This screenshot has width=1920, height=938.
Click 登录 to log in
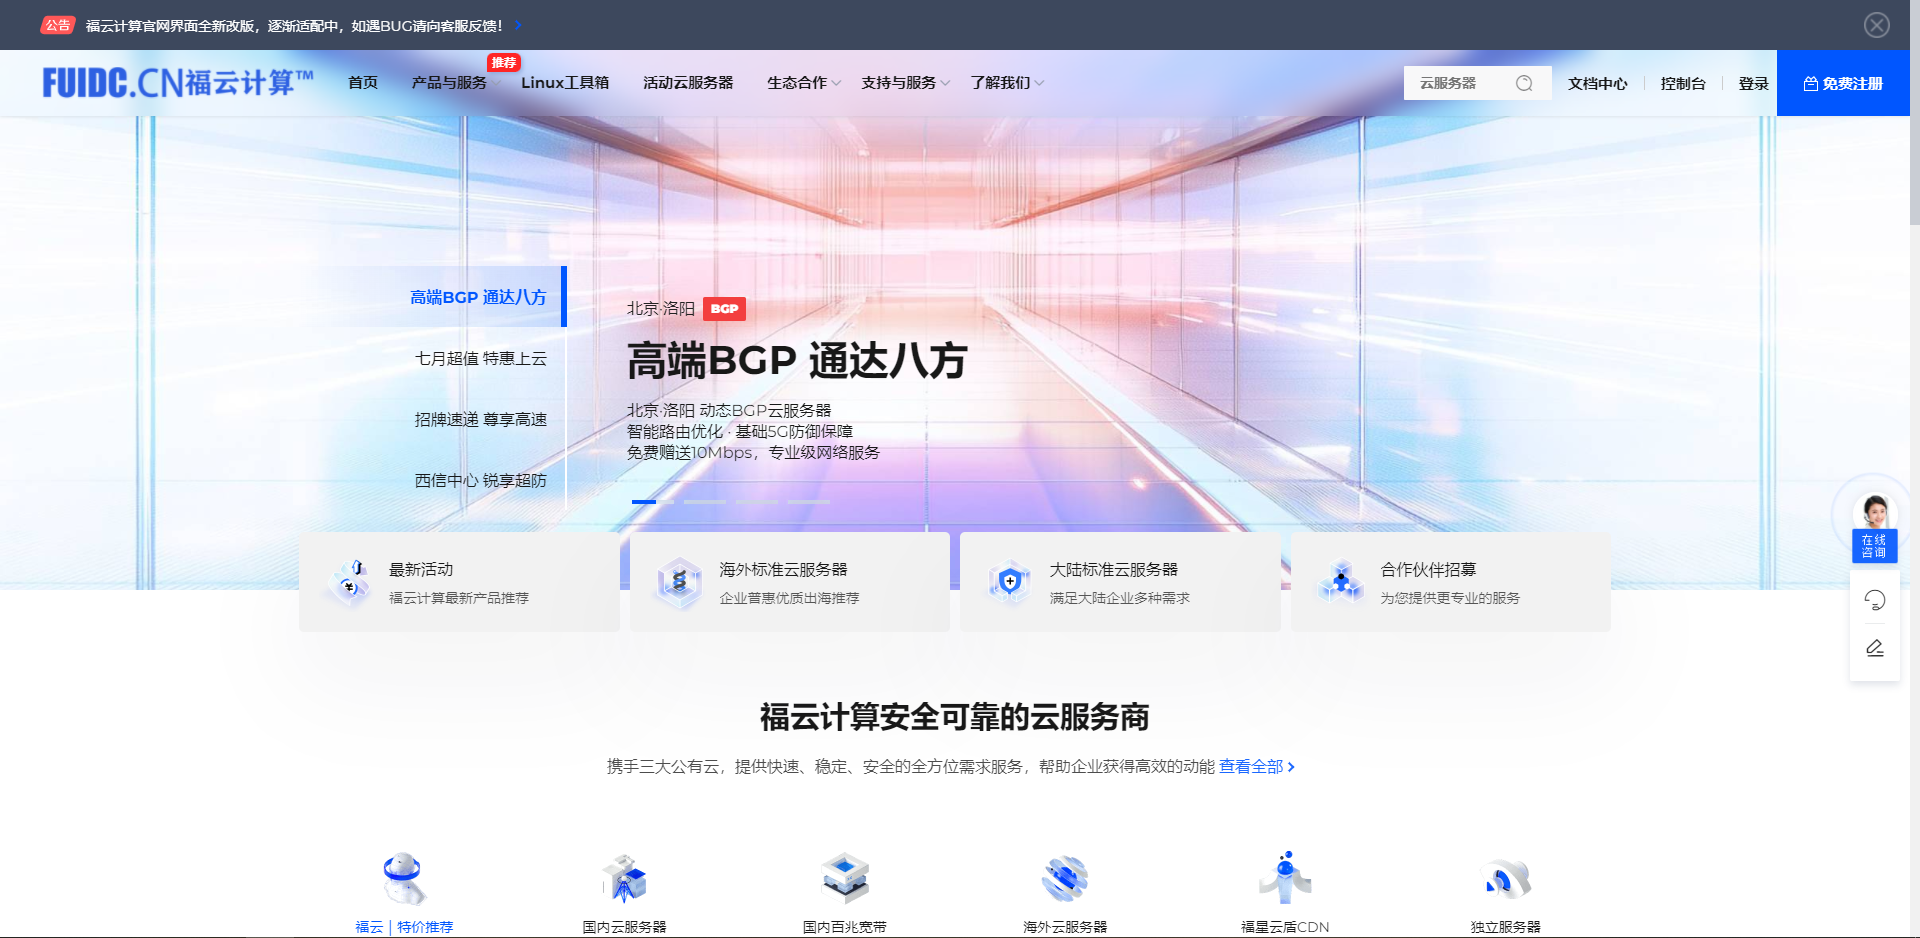[x=1753, y=84]
